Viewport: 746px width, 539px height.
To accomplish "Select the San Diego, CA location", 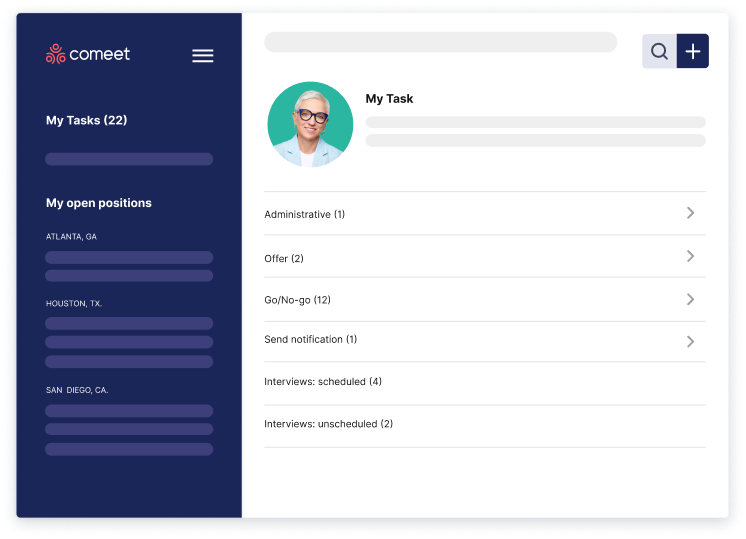I will [x=77, y=390].
